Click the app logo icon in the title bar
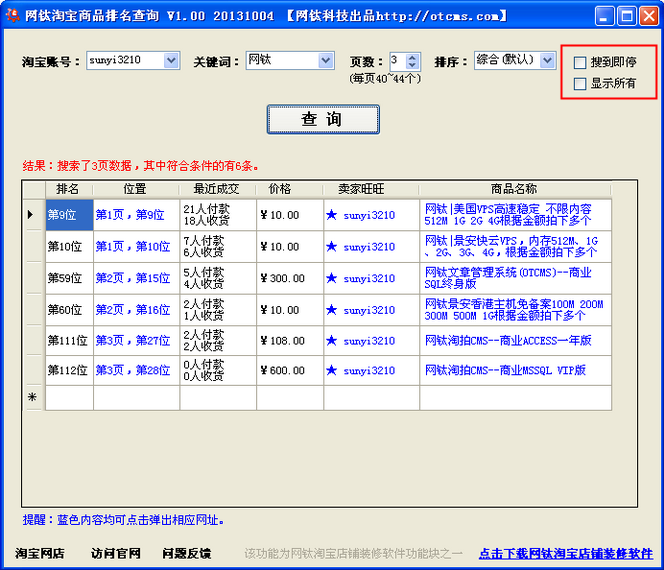The height and width of the screenshot is (570, 664). click(x=12, y=15)
